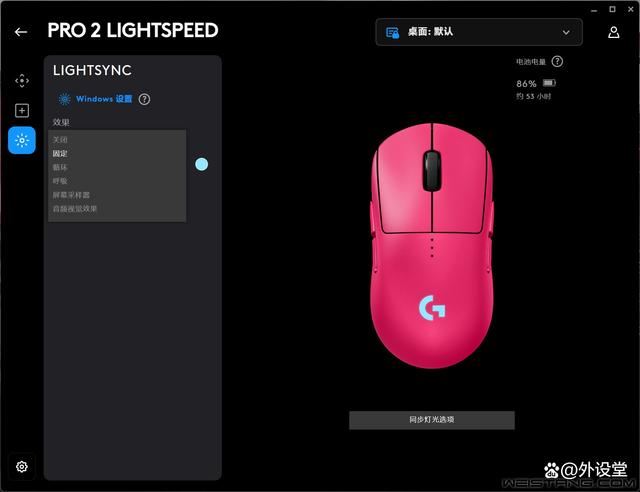Click help icon next to Windows 设置

144,99
